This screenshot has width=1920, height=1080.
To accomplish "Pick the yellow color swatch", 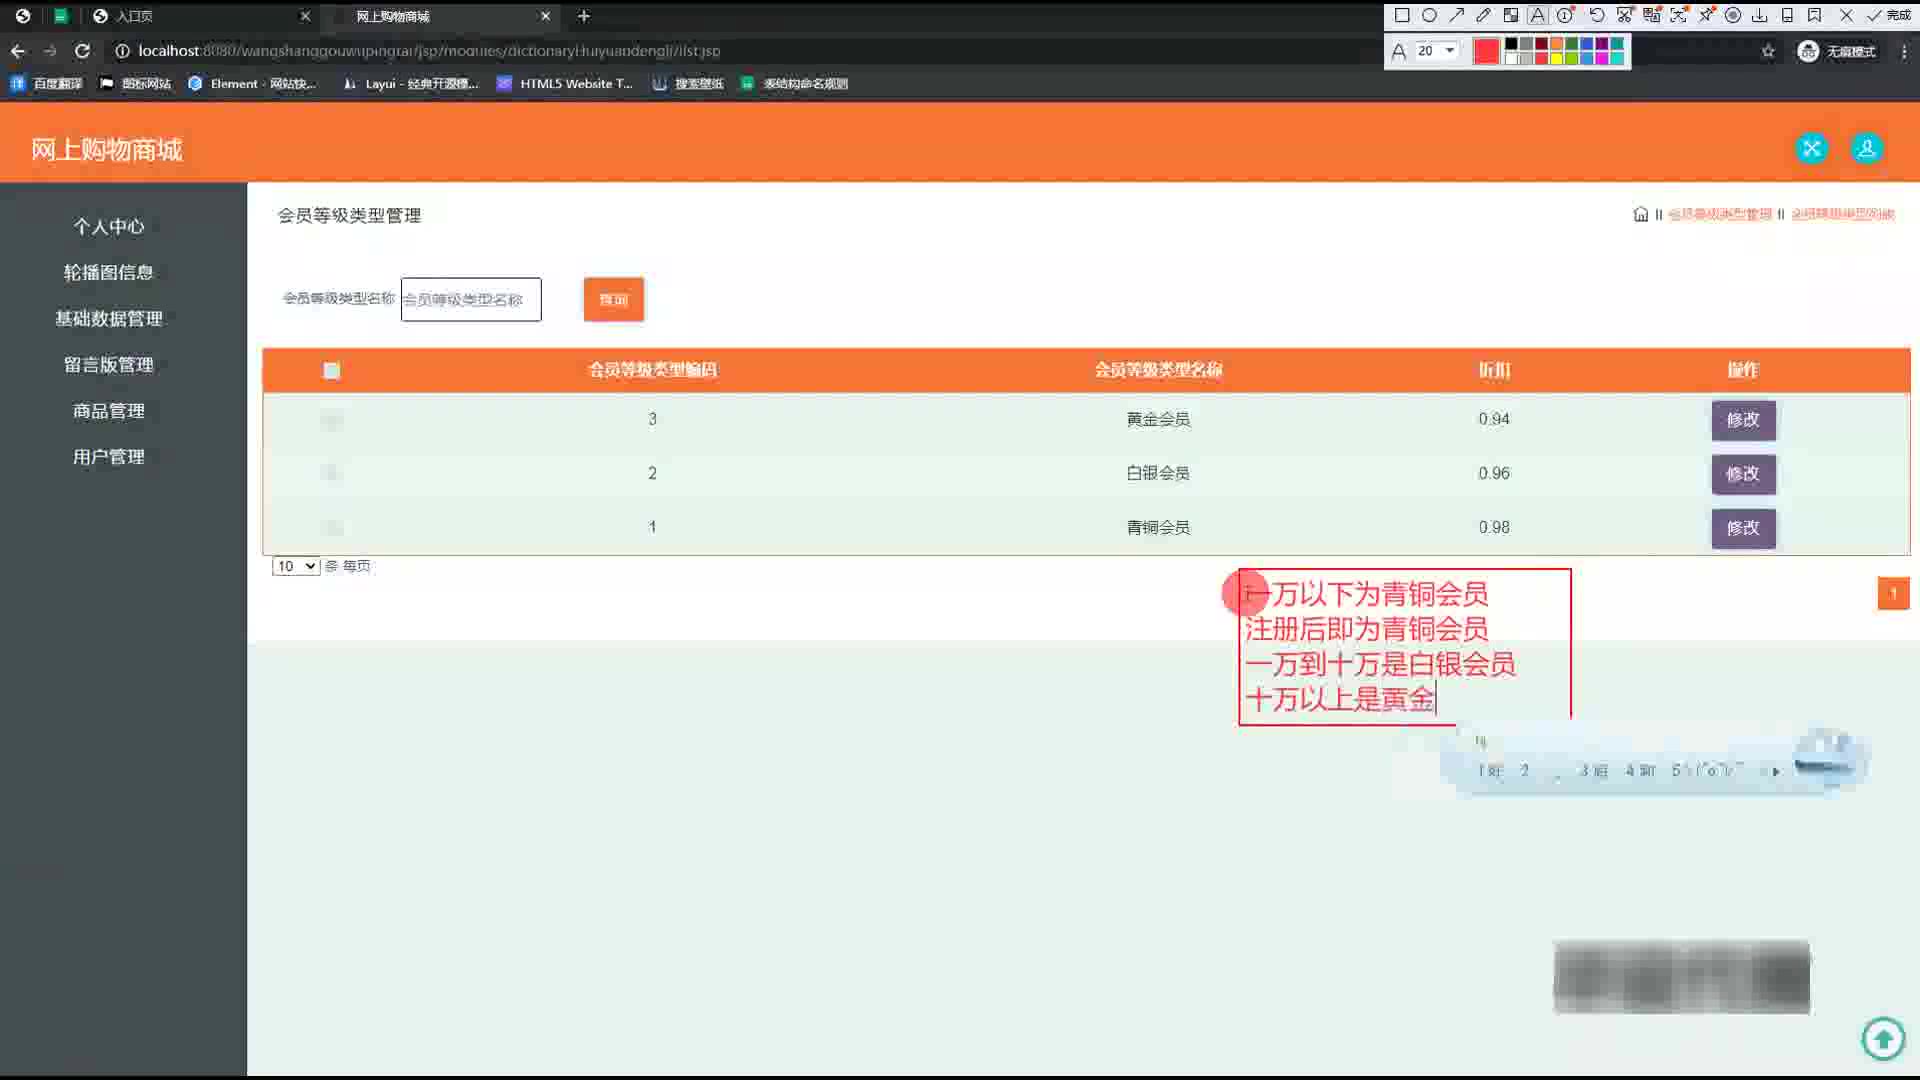I will (x=1556, y=59).
